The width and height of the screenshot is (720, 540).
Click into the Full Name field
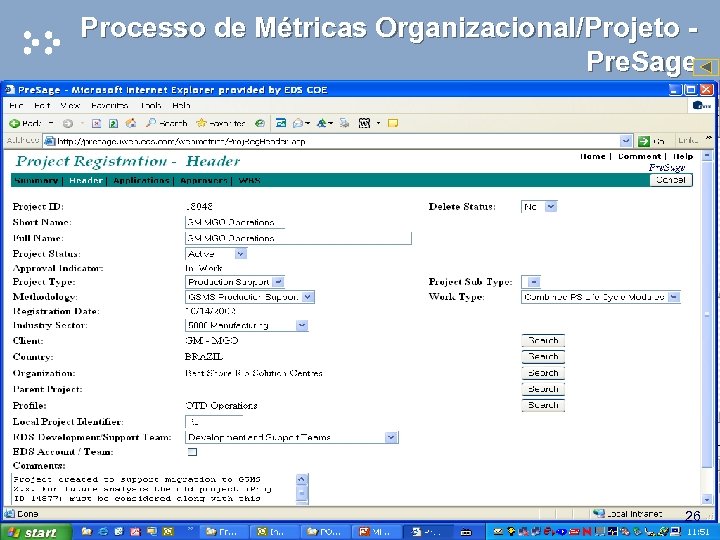298,238
